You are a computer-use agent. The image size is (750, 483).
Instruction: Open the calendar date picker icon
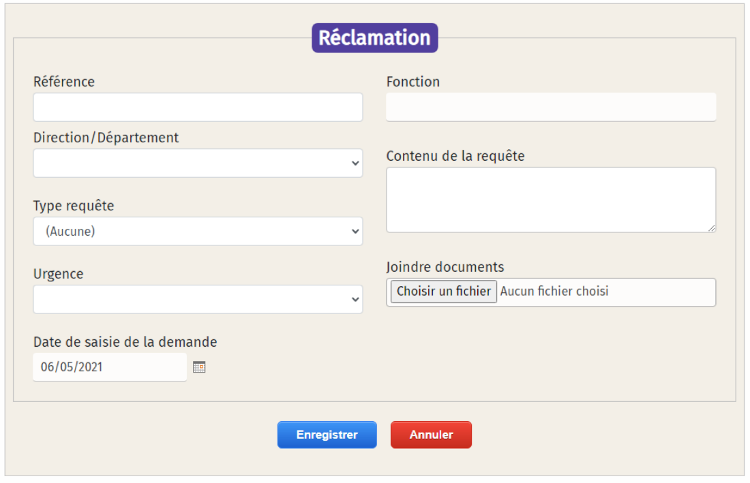[199, 367]
